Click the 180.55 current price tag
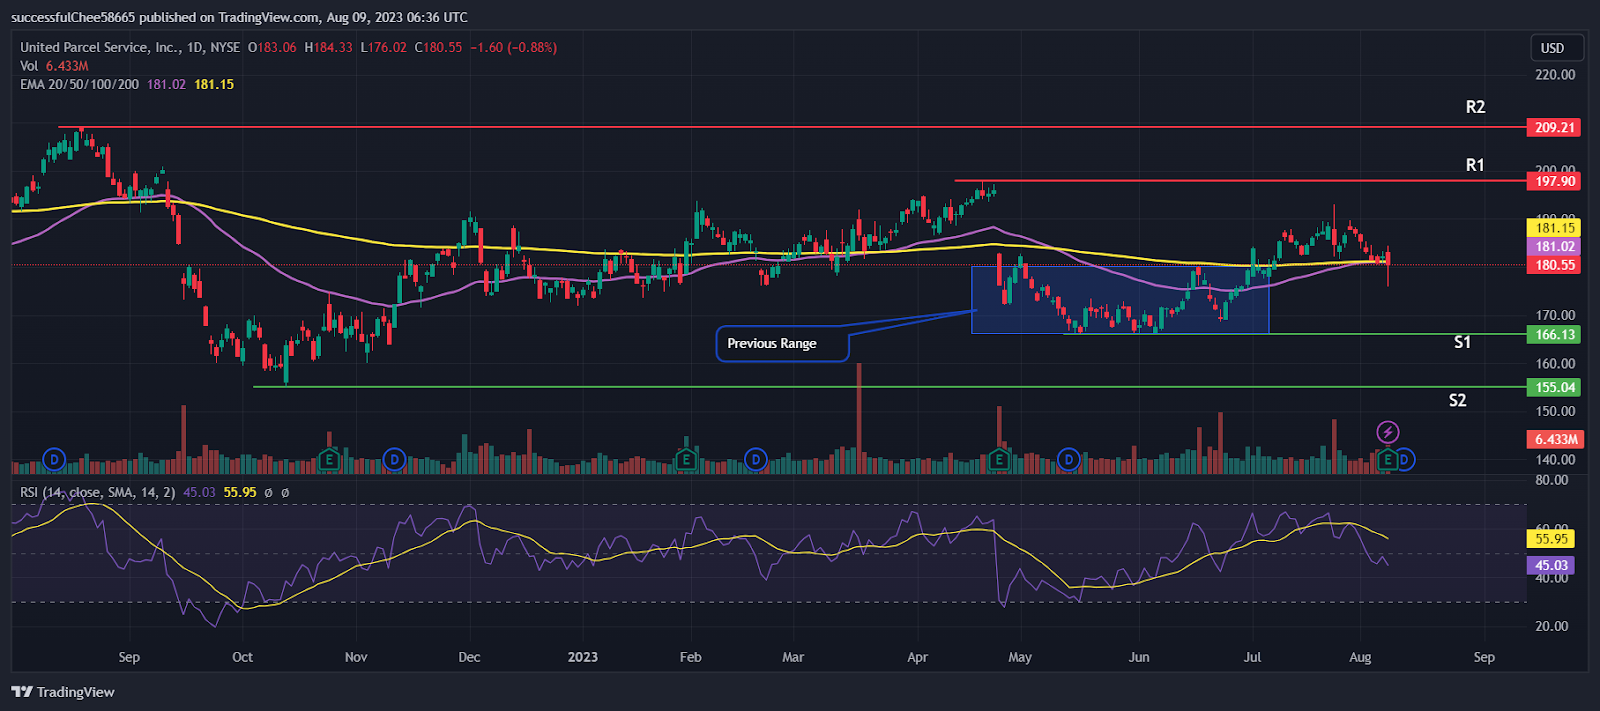1600x711 pixels. [x=1555, y=265]
